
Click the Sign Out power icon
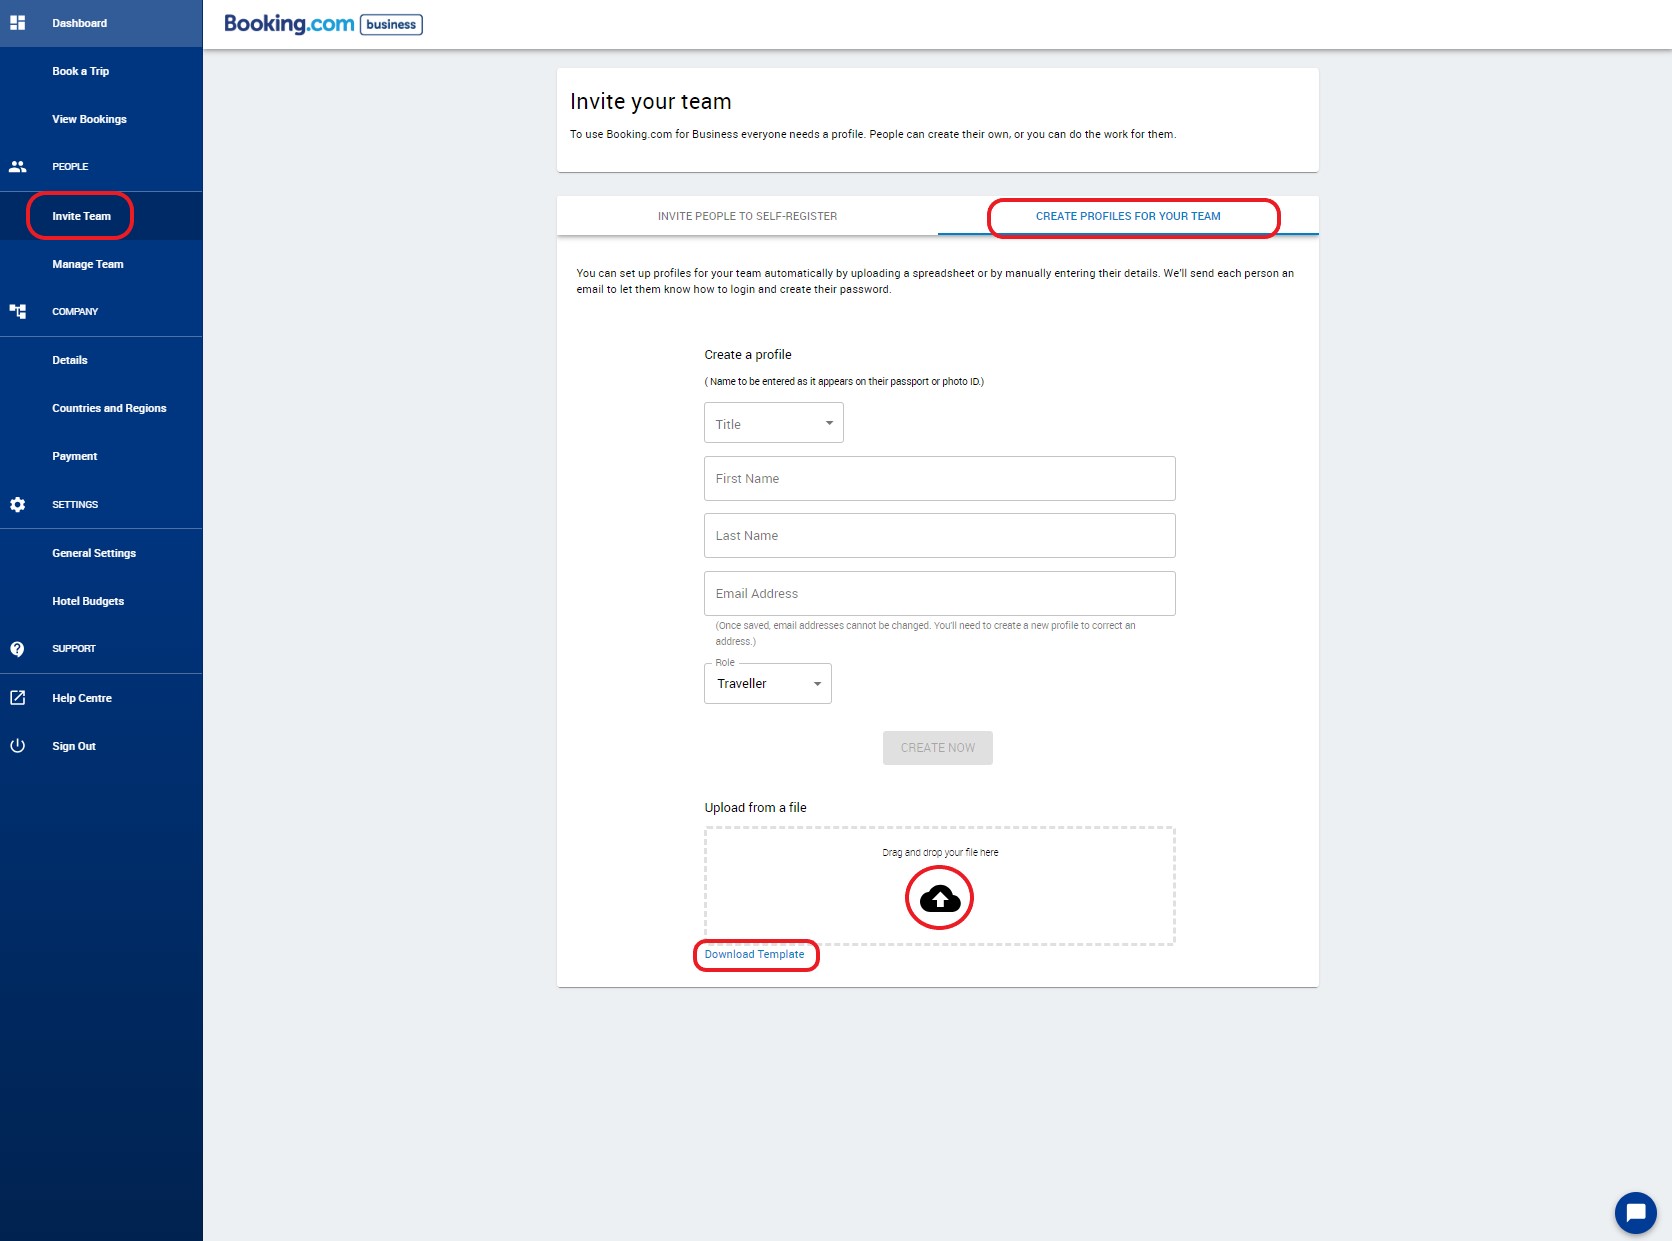click(x=18, y=745)
